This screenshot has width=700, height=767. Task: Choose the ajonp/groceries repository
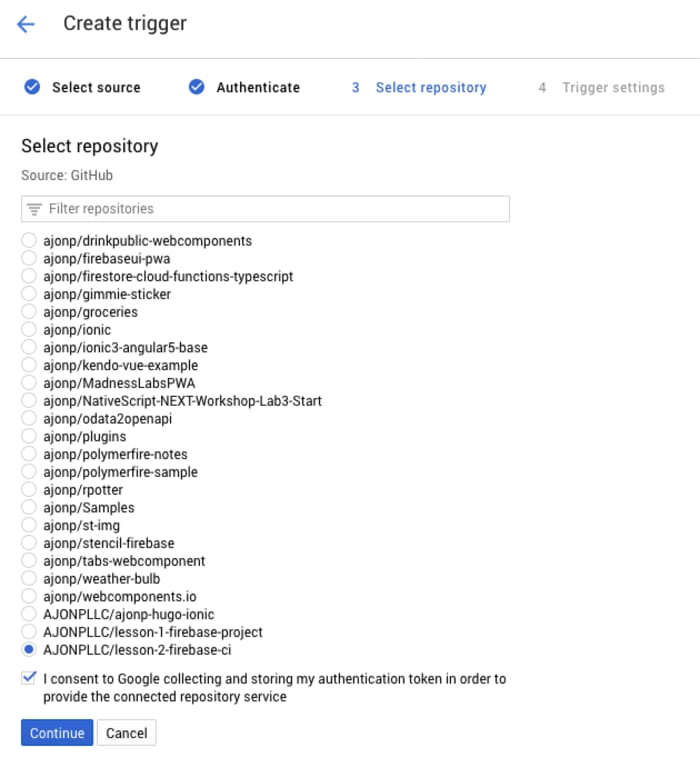click(x=29, y=312)
